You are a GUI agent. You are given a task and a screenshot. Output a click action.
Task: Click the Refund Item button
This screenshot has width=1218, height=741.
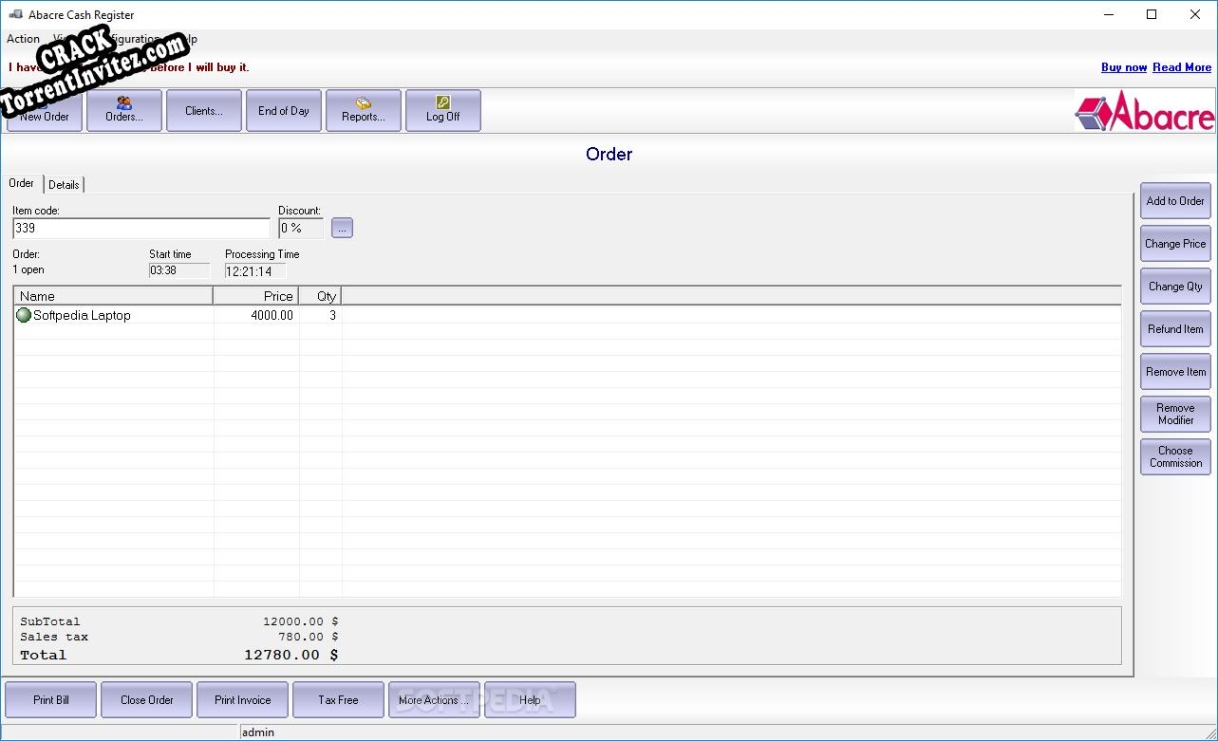point(1174,328)
